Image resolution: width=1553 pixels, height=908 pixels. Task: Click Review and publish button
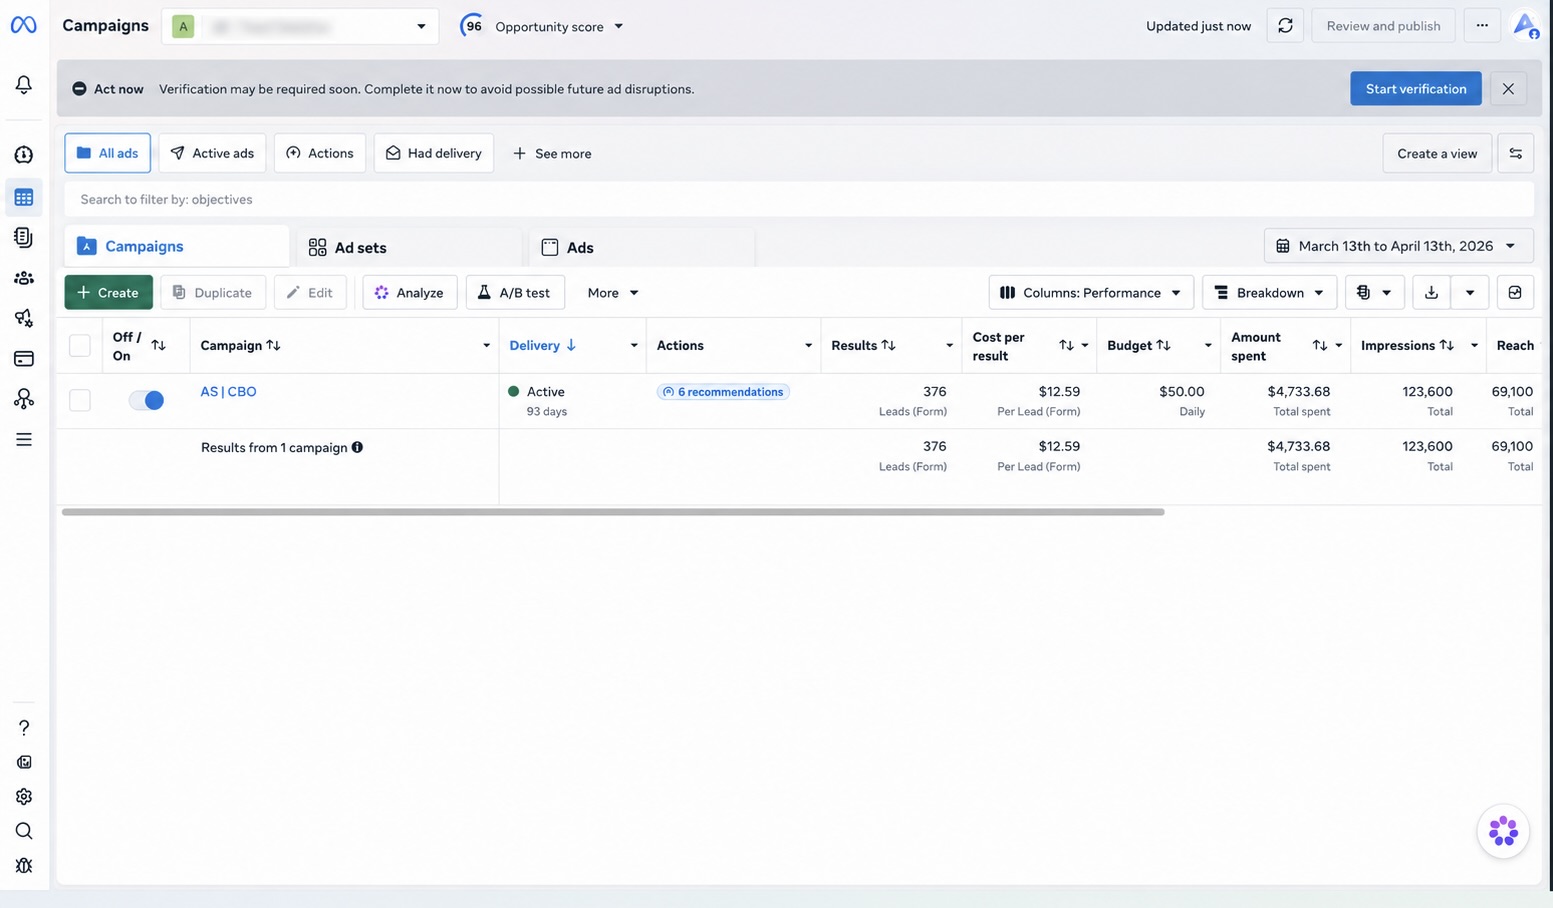1383,26
